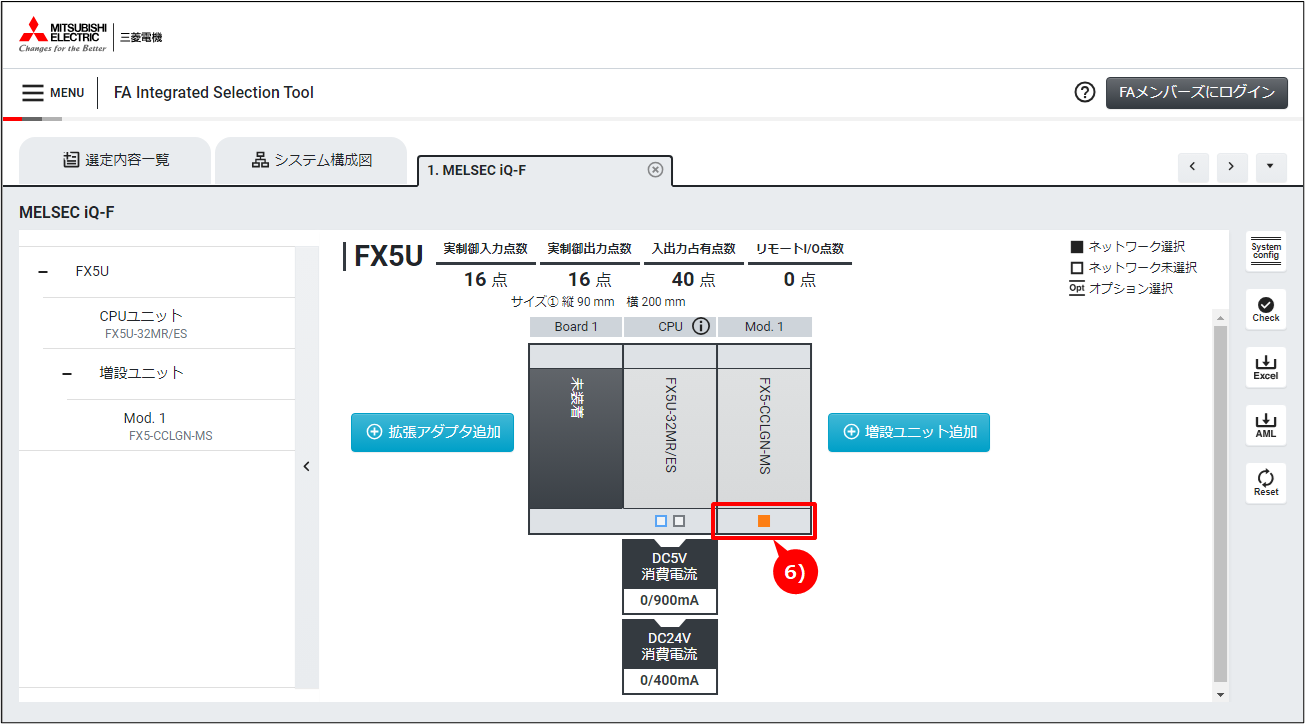
Task: Toggle the gray network square on CPU
Action: 679,521
